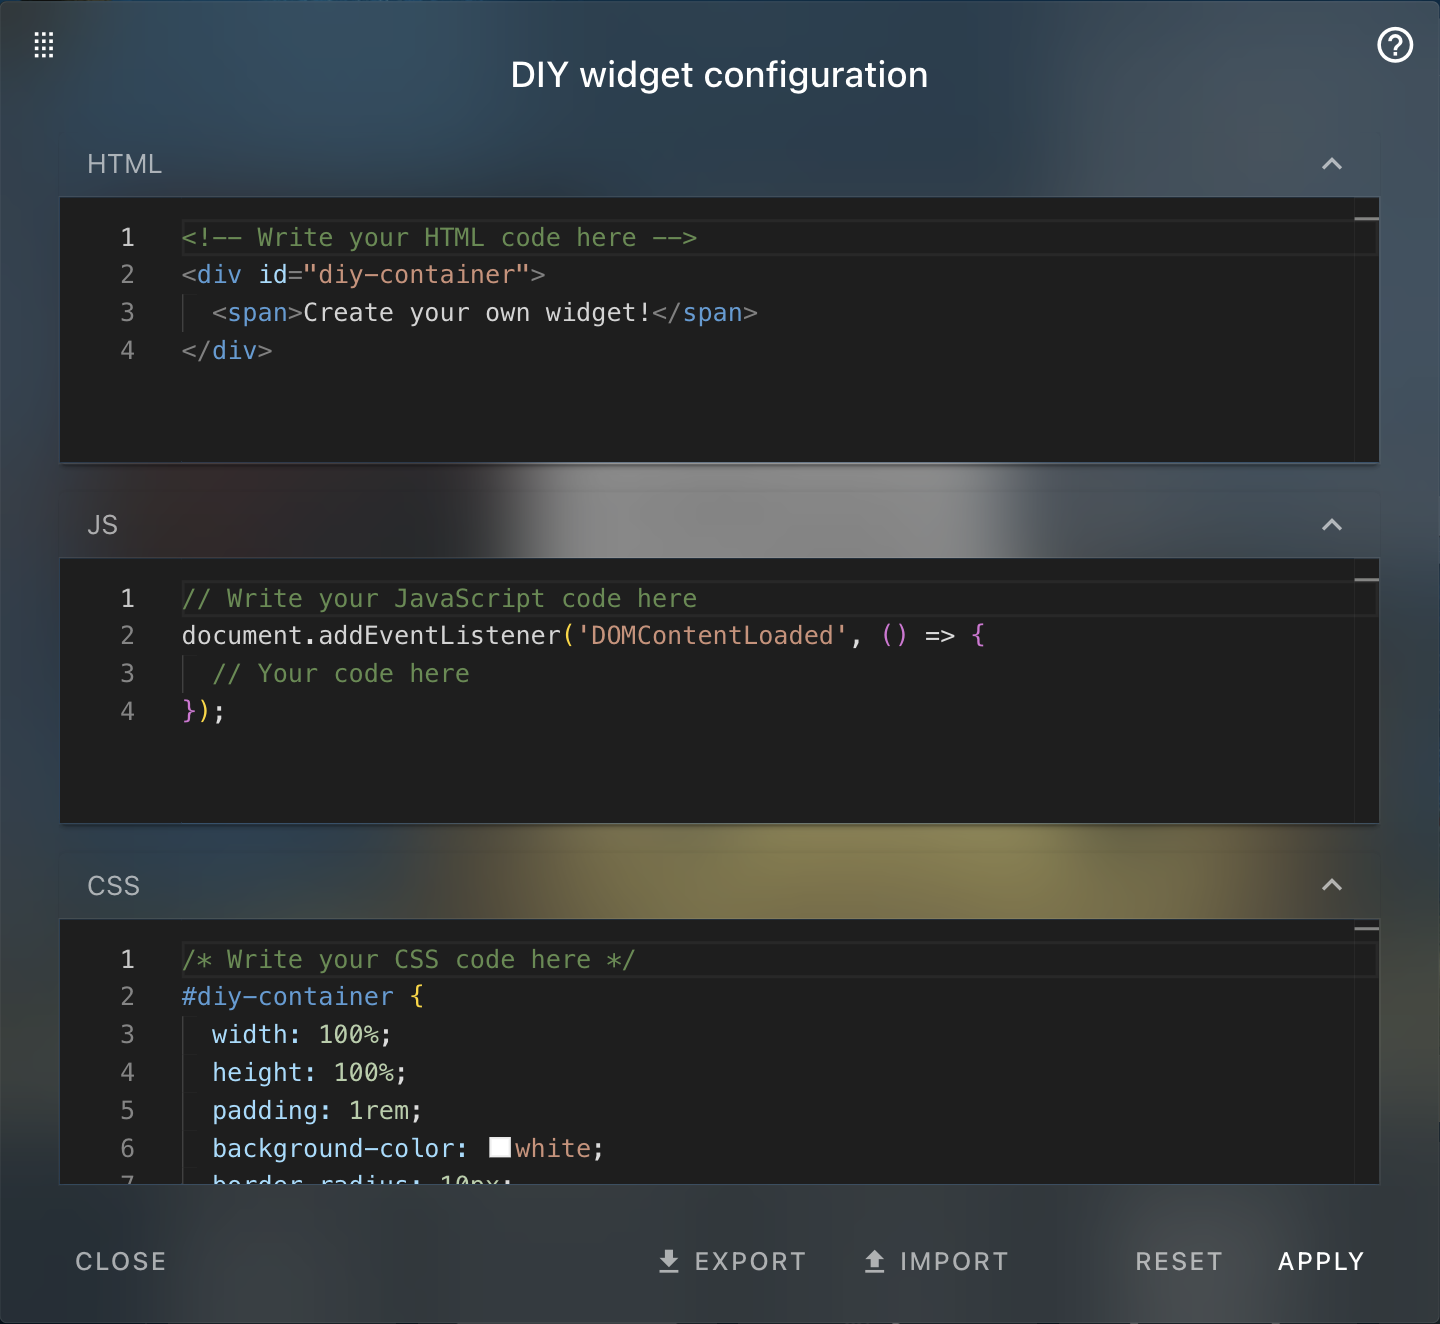
Task: Click the white color swatch in CSS
Action: [x=500, y=1147]
